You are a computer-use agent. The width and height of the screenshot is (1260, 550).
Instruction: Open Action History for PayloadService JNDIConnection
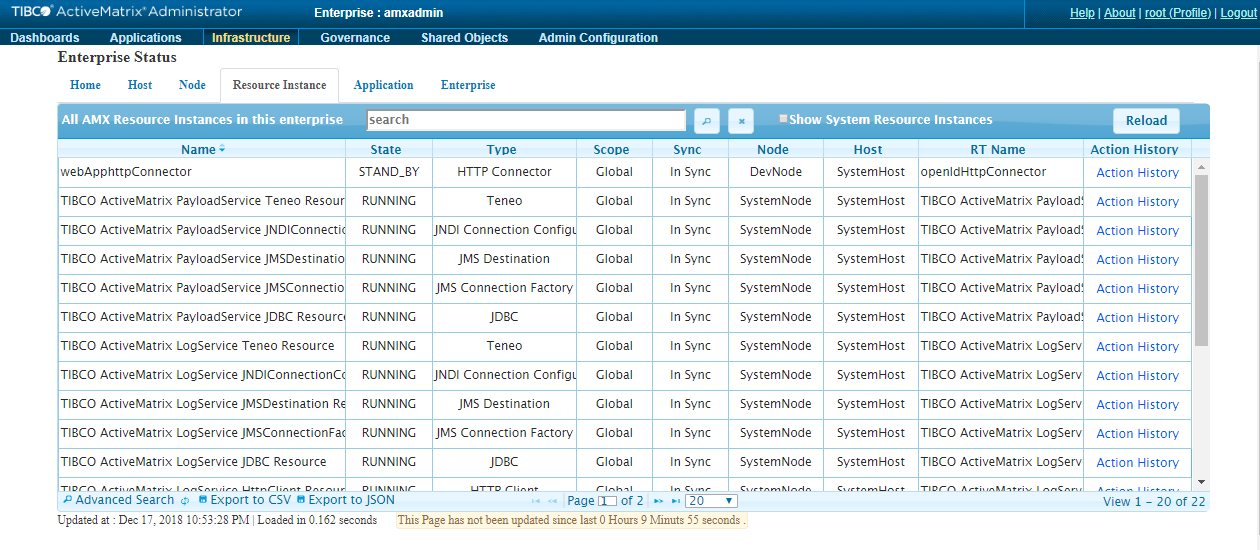1137,230
